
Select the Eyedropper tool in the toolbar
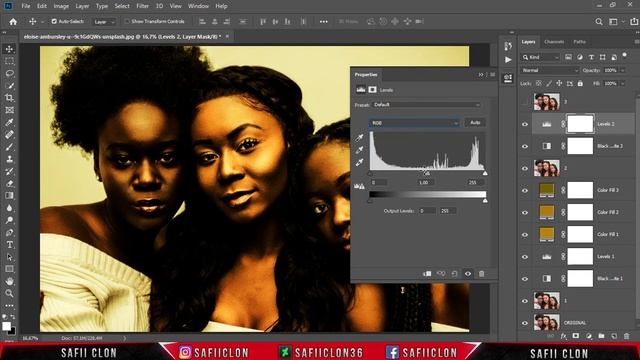pos(9,122)
